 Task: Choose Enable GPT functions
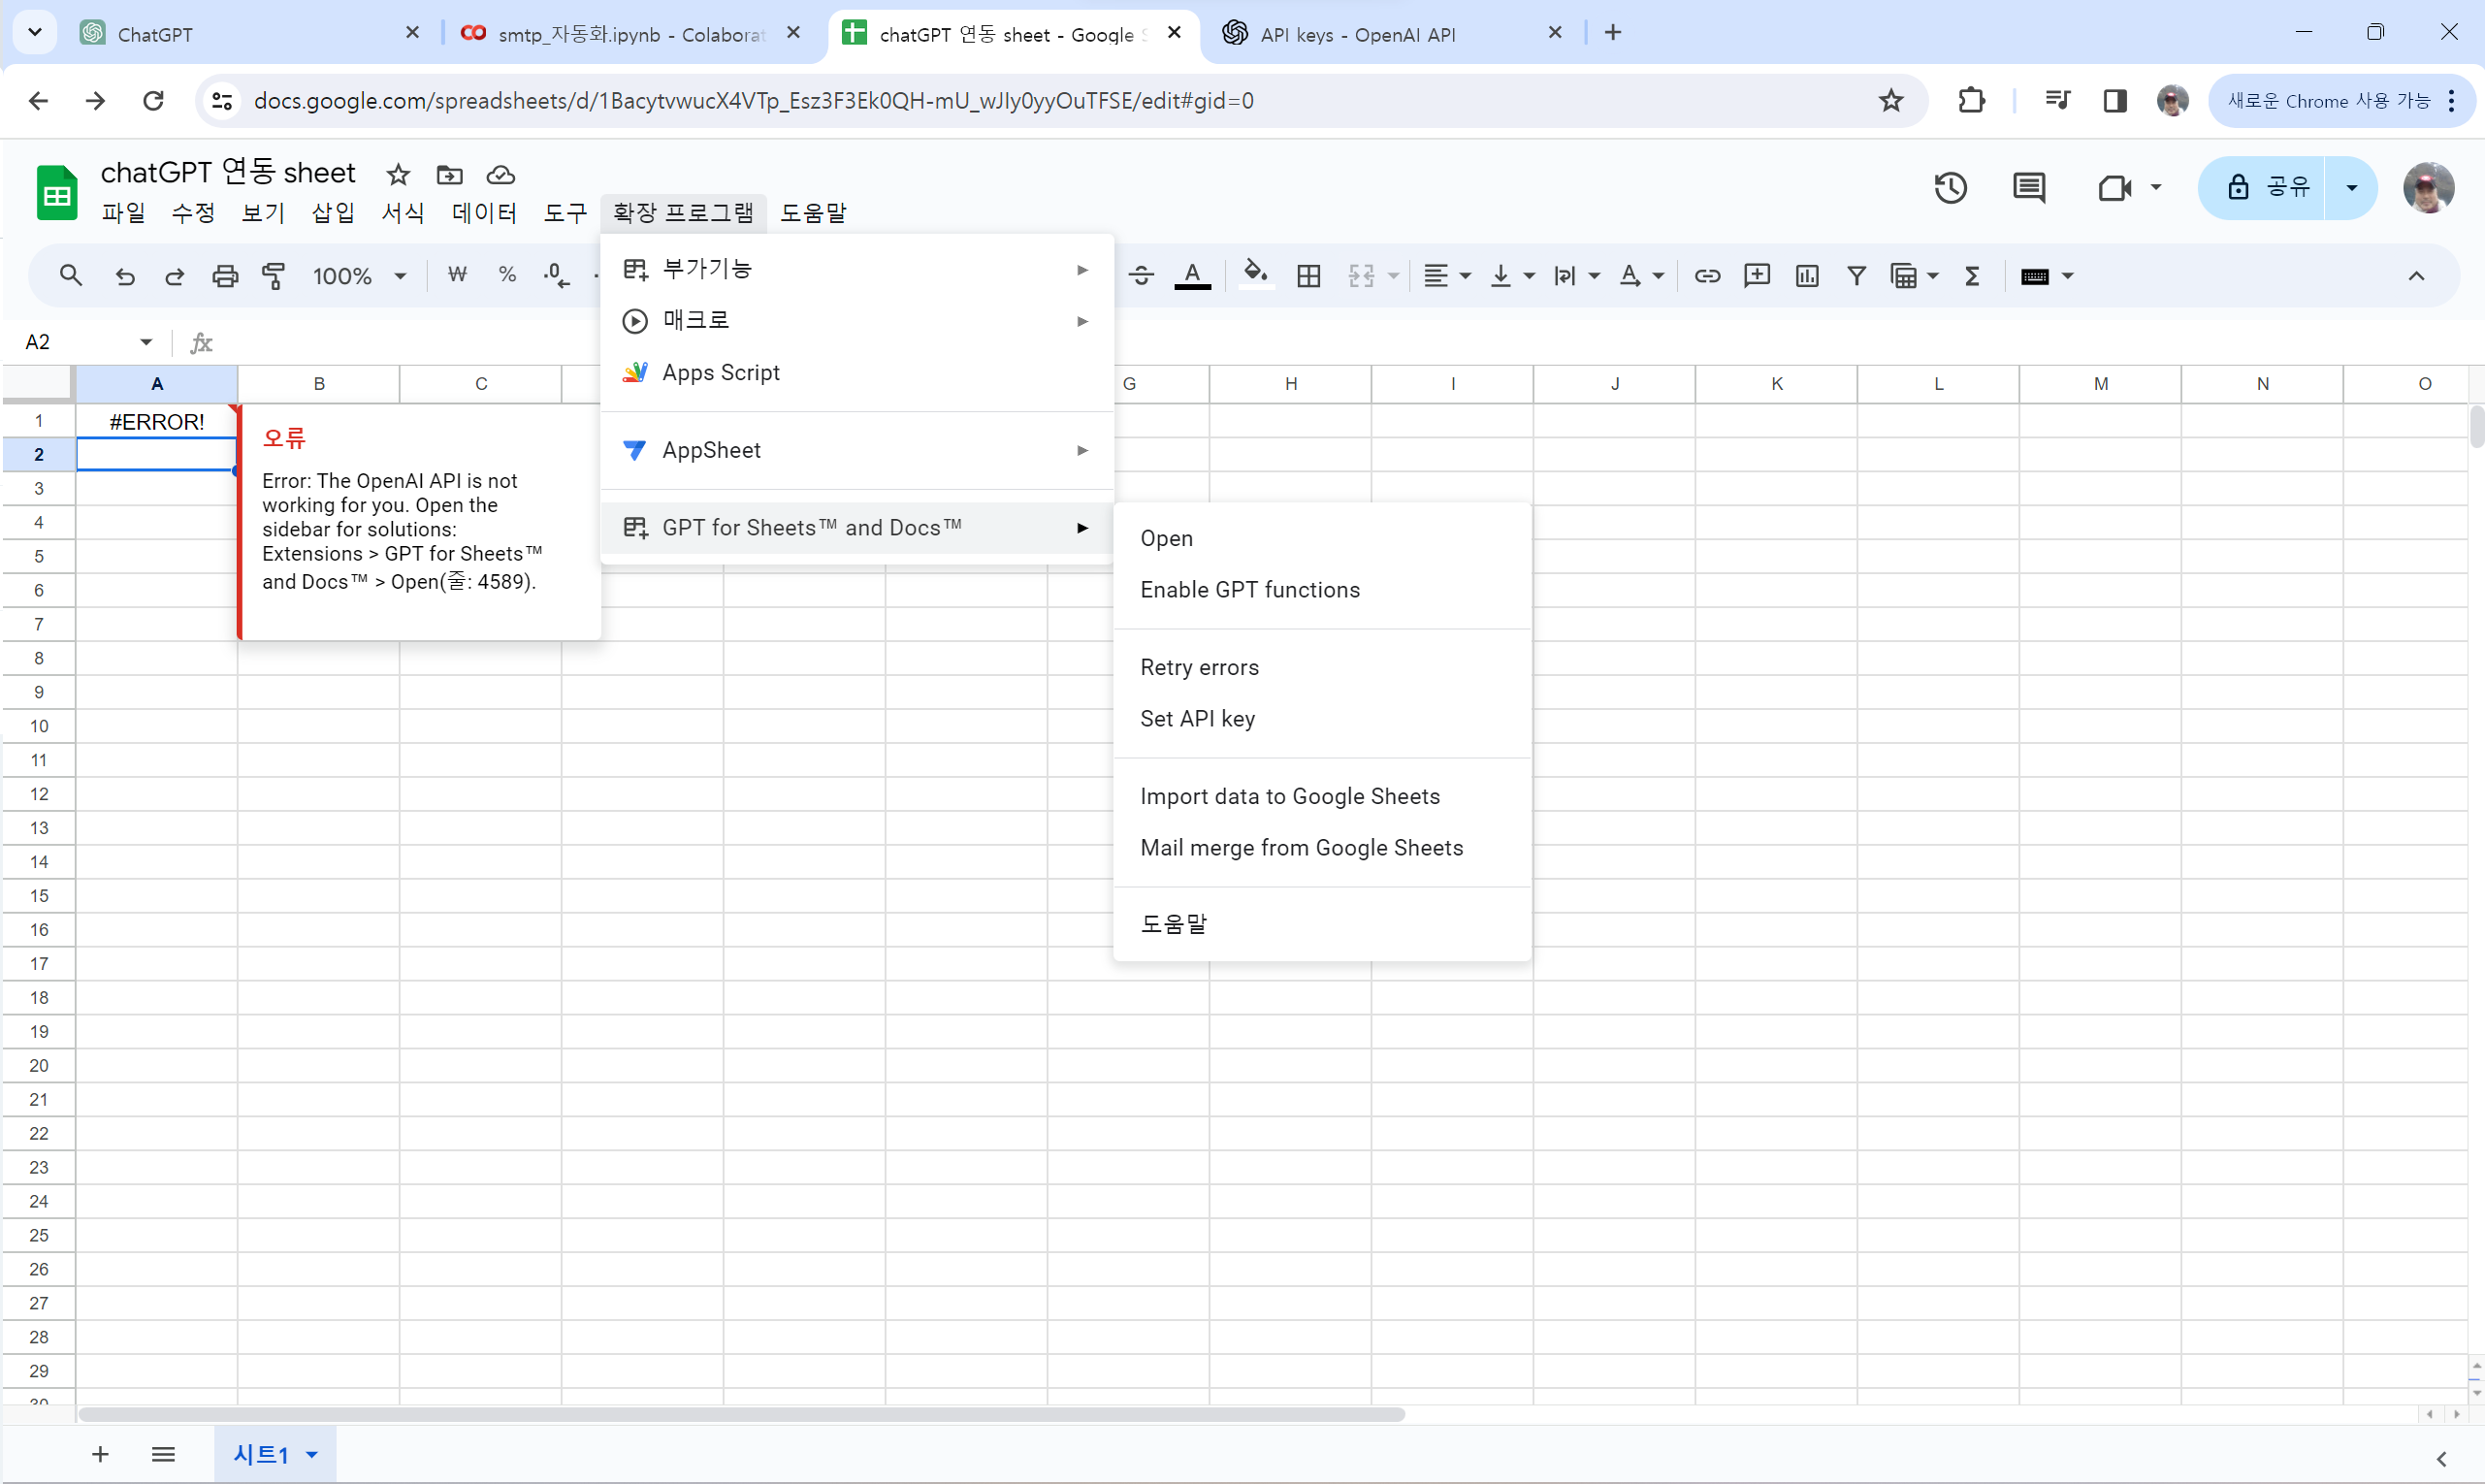(1322, 591)
